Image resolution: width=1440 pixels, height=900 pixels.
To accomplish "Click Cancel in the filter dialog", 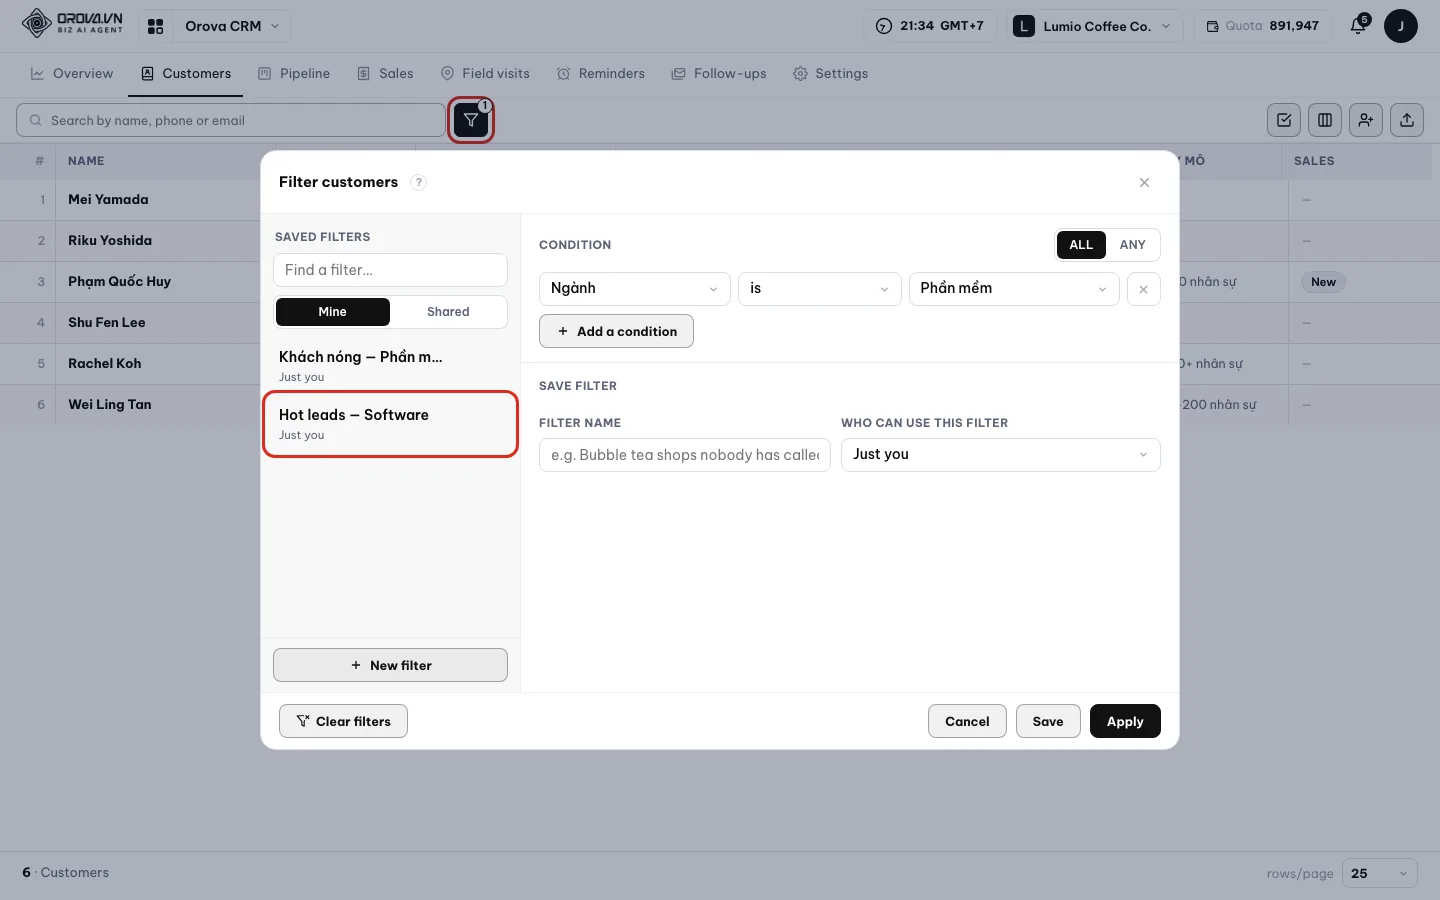I will point(967,721).
